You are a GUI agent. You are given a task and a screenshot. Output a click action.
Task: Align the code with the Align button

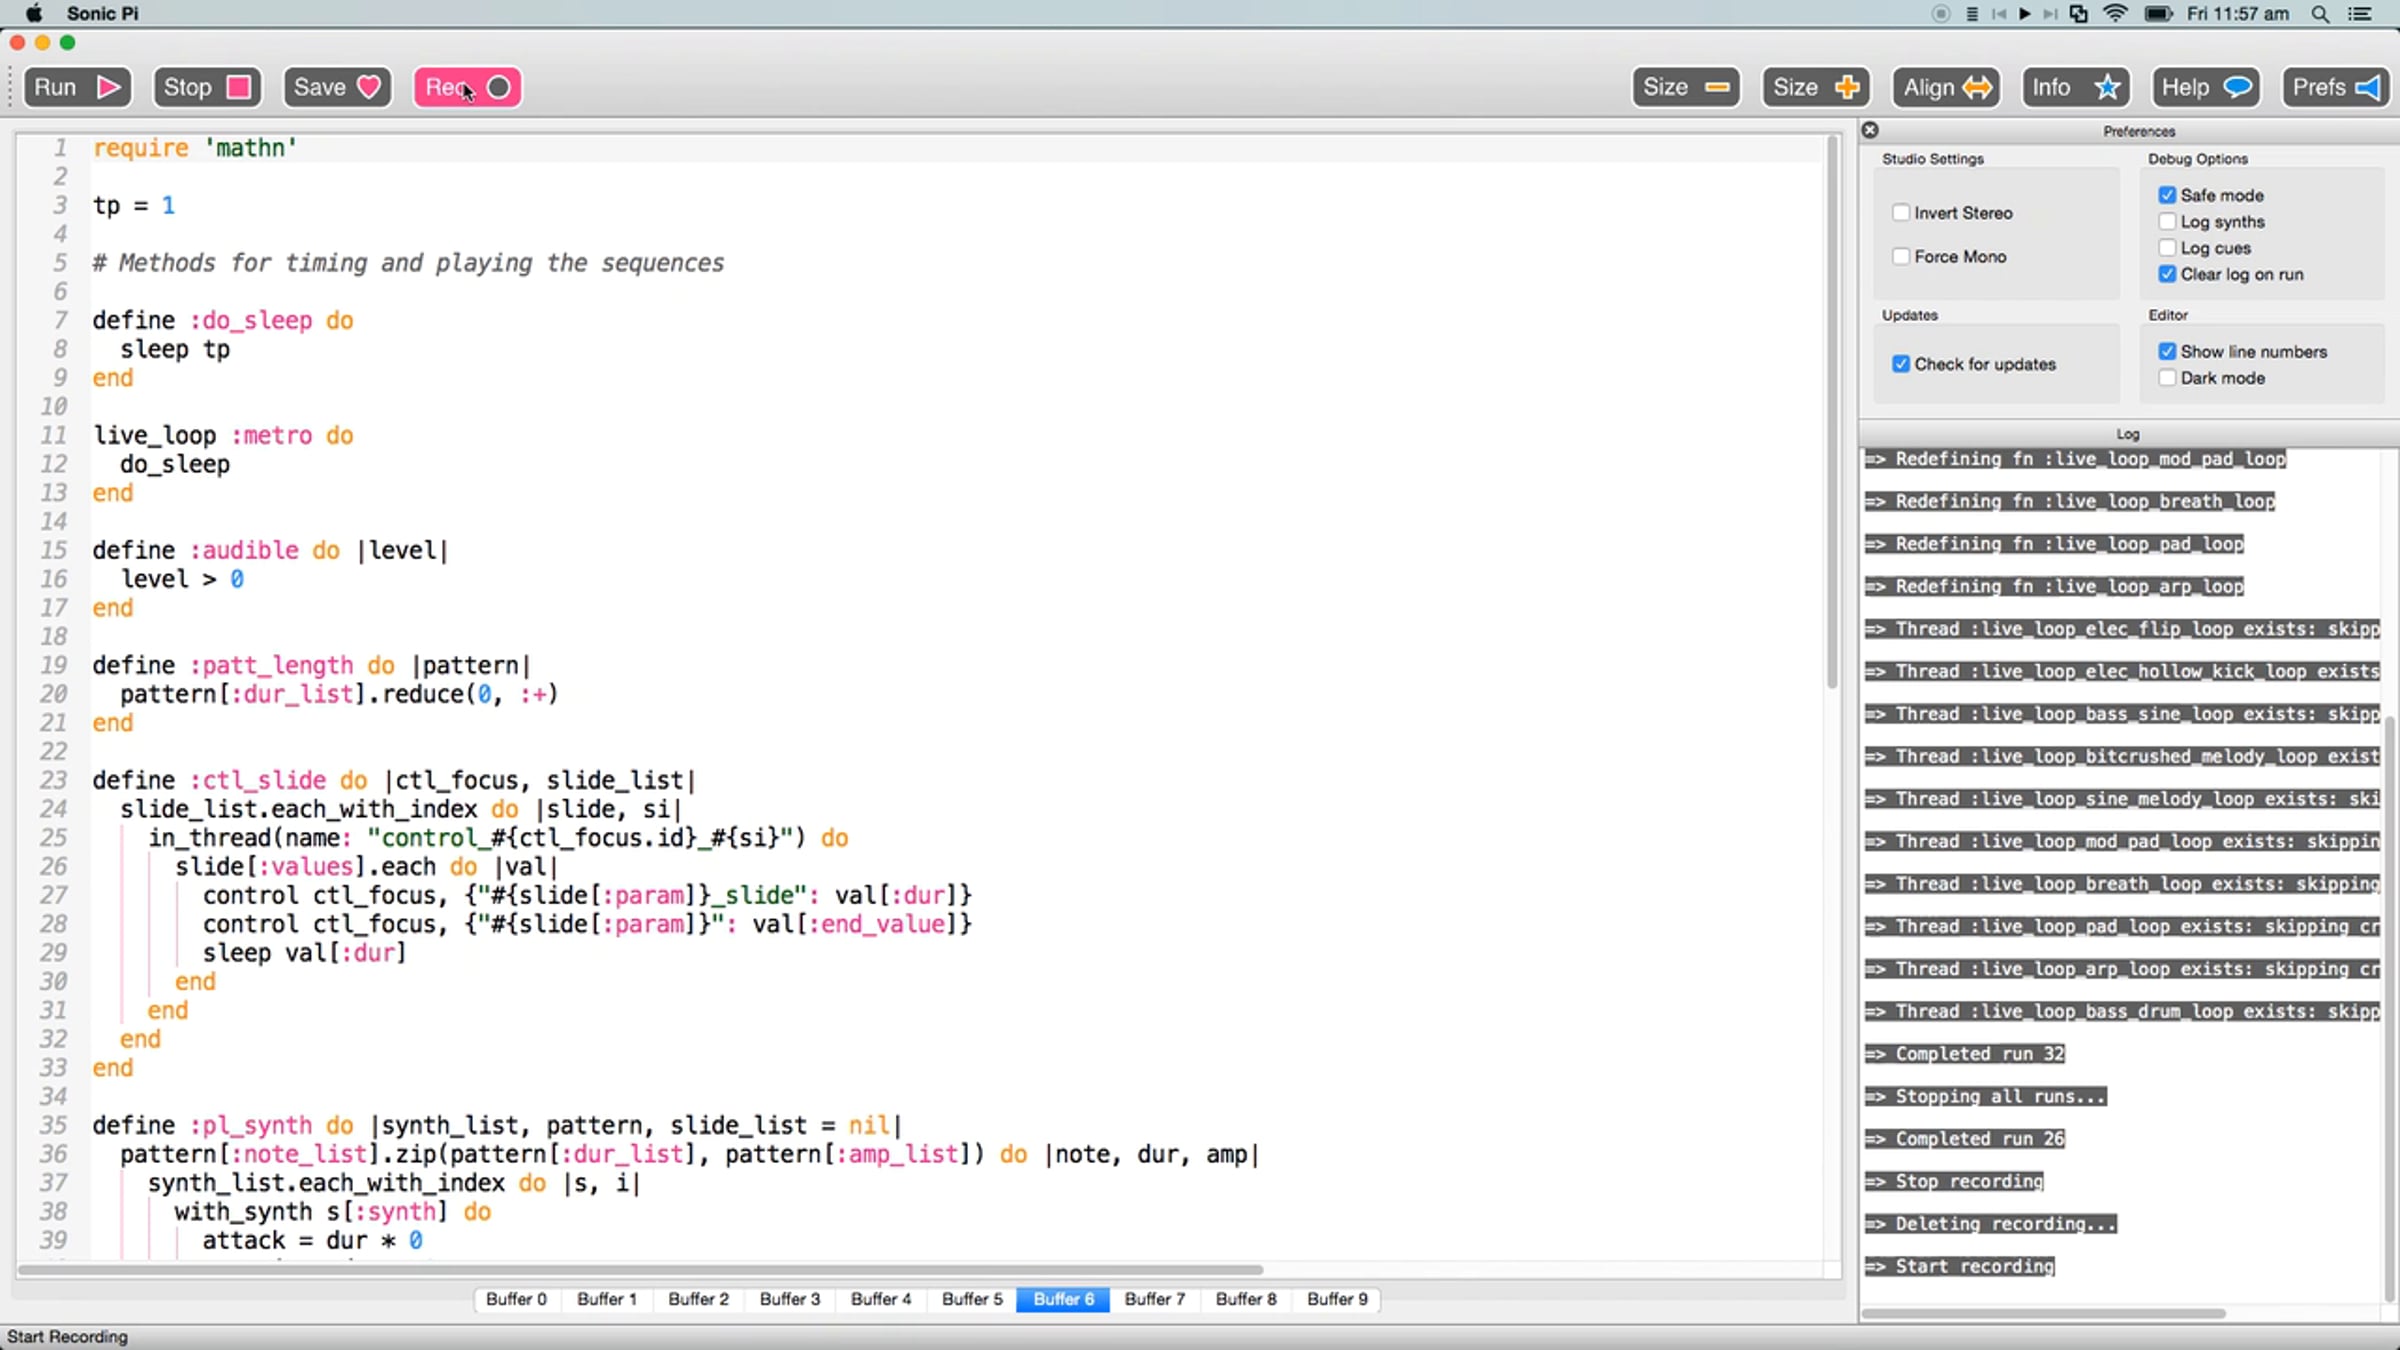point(1946,88)
